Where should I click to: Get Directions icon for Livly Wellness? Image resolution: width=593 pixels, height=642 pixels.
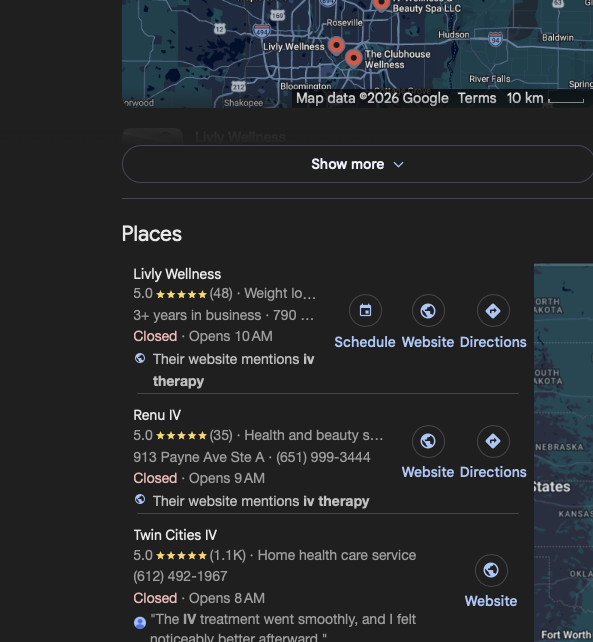click(493, 310)
